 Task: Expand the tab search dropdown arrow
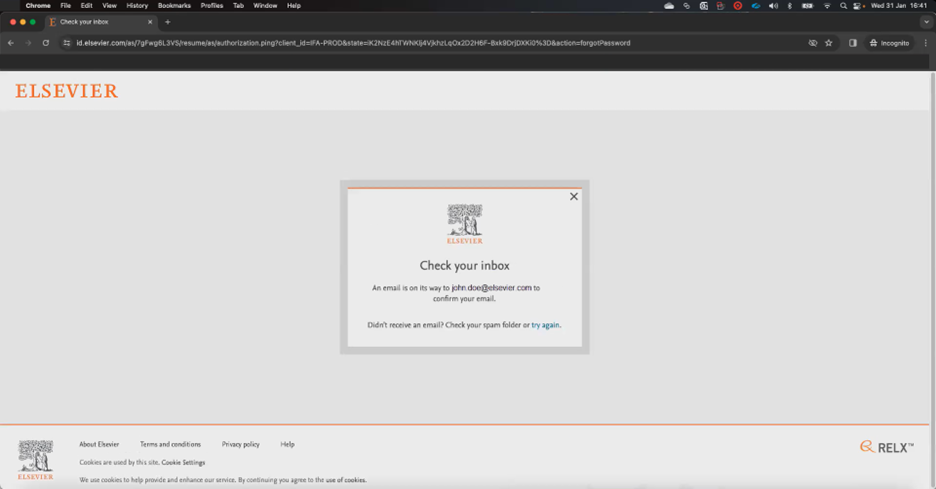pyautogui.click(x=926, y=22)
